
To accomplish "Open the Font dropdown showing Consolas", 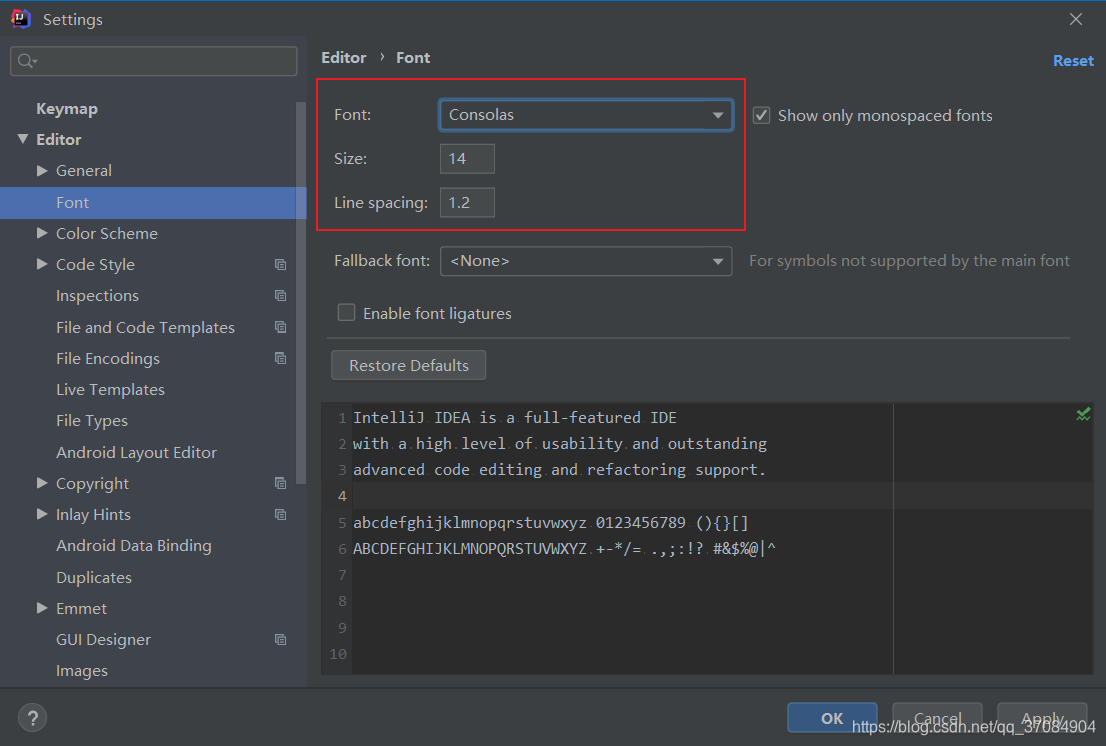I will [x=585, y=115].
